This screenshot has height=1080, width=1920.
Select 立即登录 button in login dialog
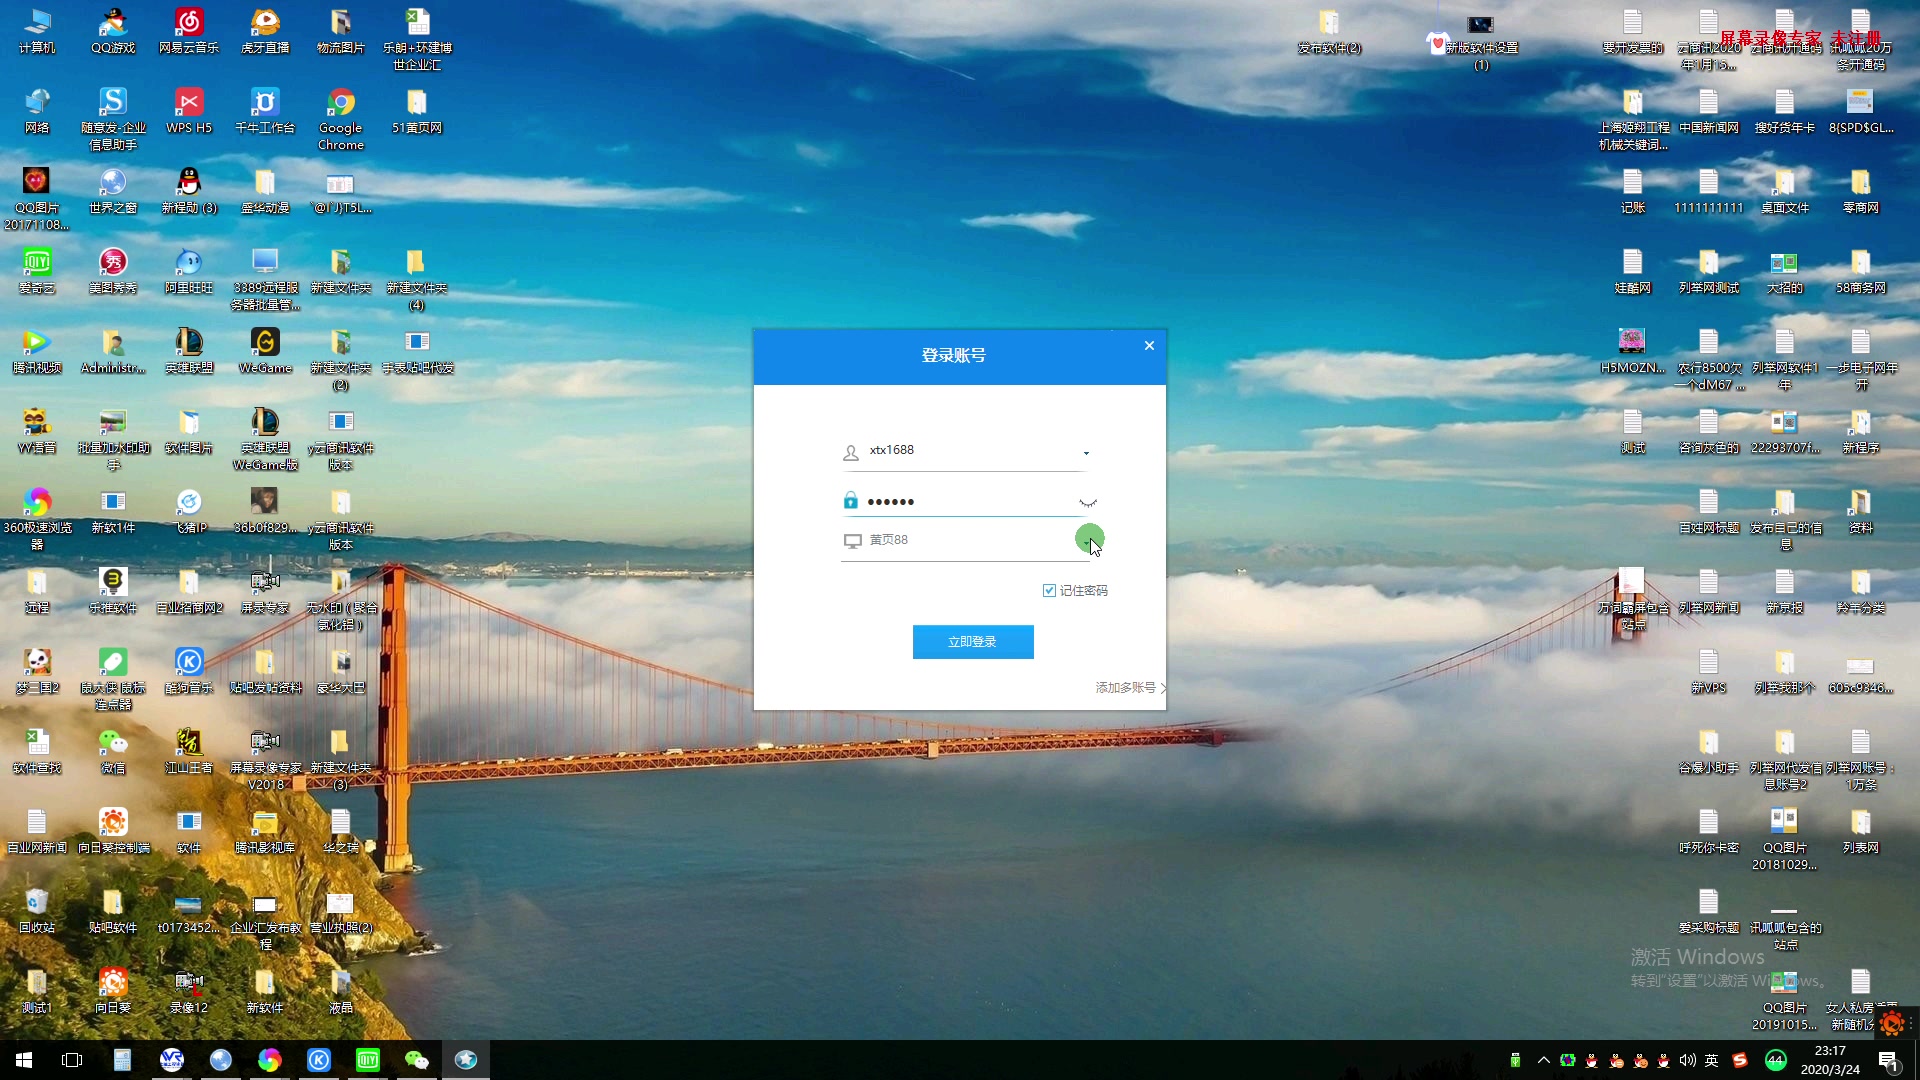(971, 642)
